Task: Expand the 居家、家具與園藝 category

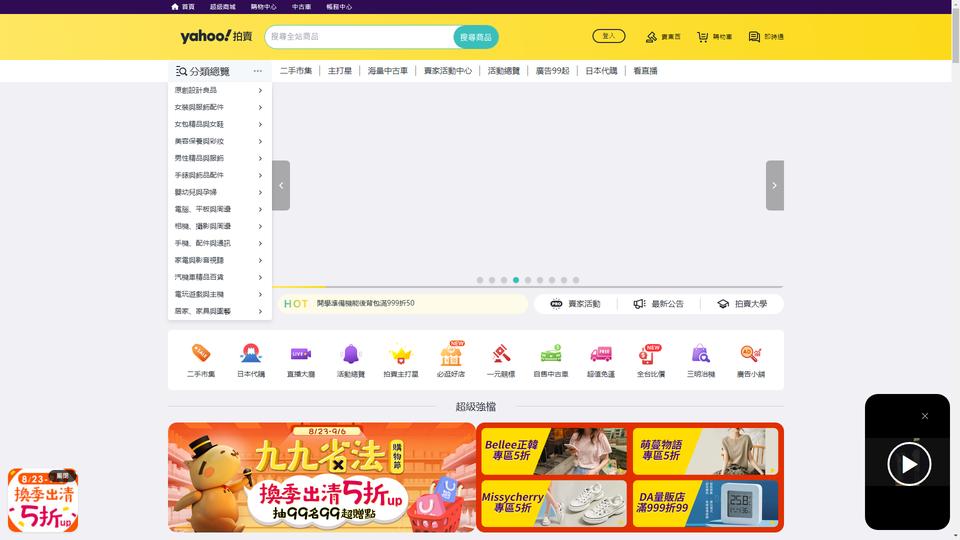Action: point(219,311)
